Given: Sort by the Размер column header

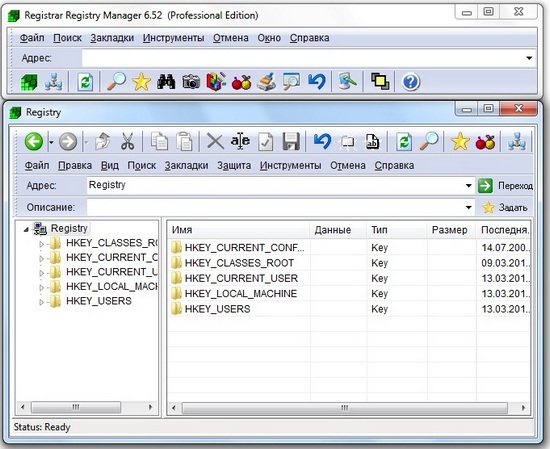Looking at the screenshot, I should 451,230.
